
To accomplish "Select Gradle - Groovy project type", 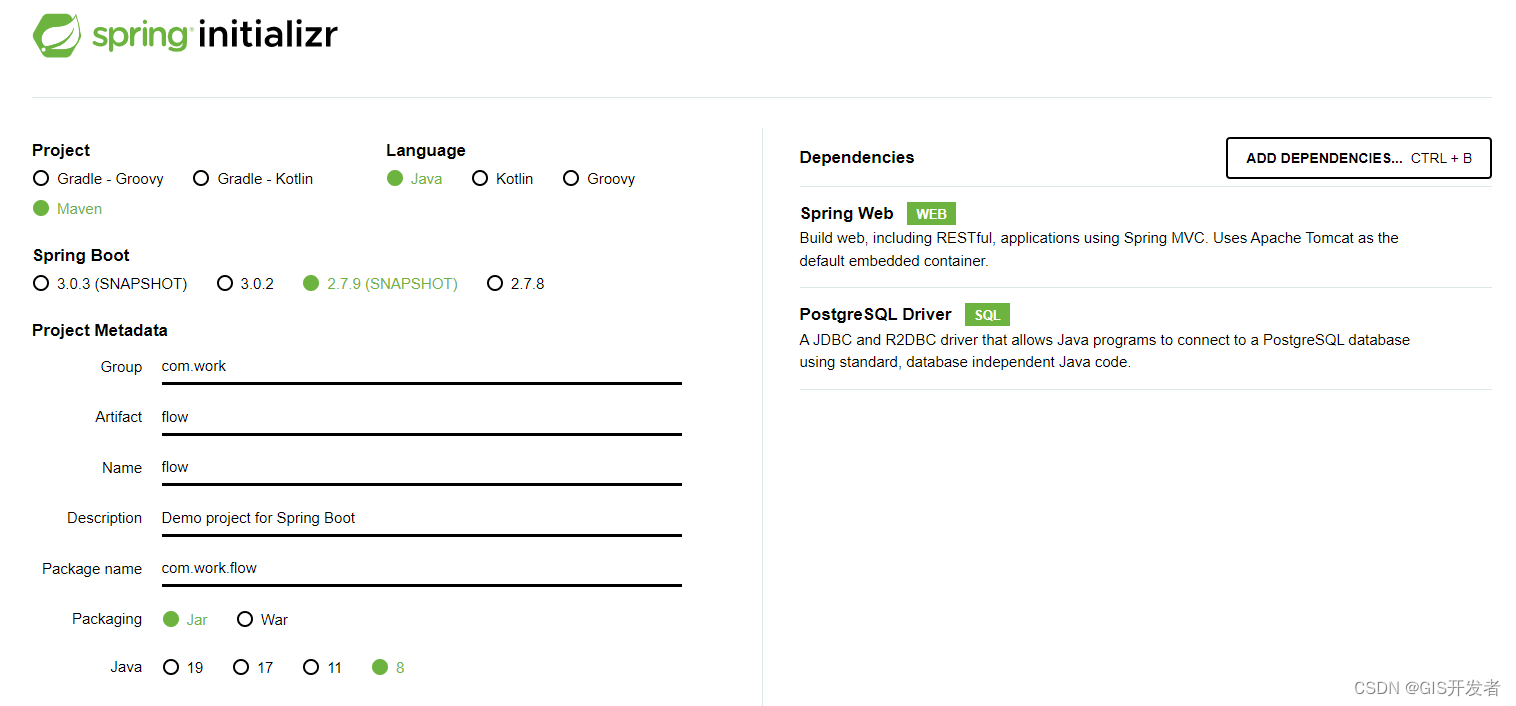I will point(40,178).
